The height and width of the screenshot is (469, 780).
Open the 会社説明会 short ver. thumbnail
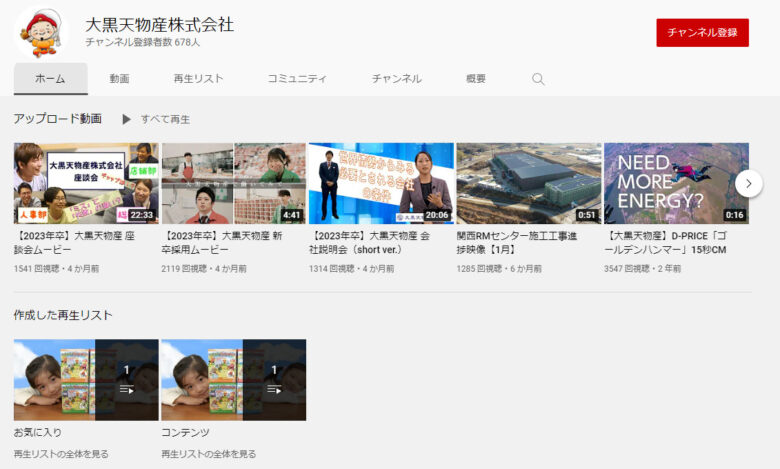point(381,184)
